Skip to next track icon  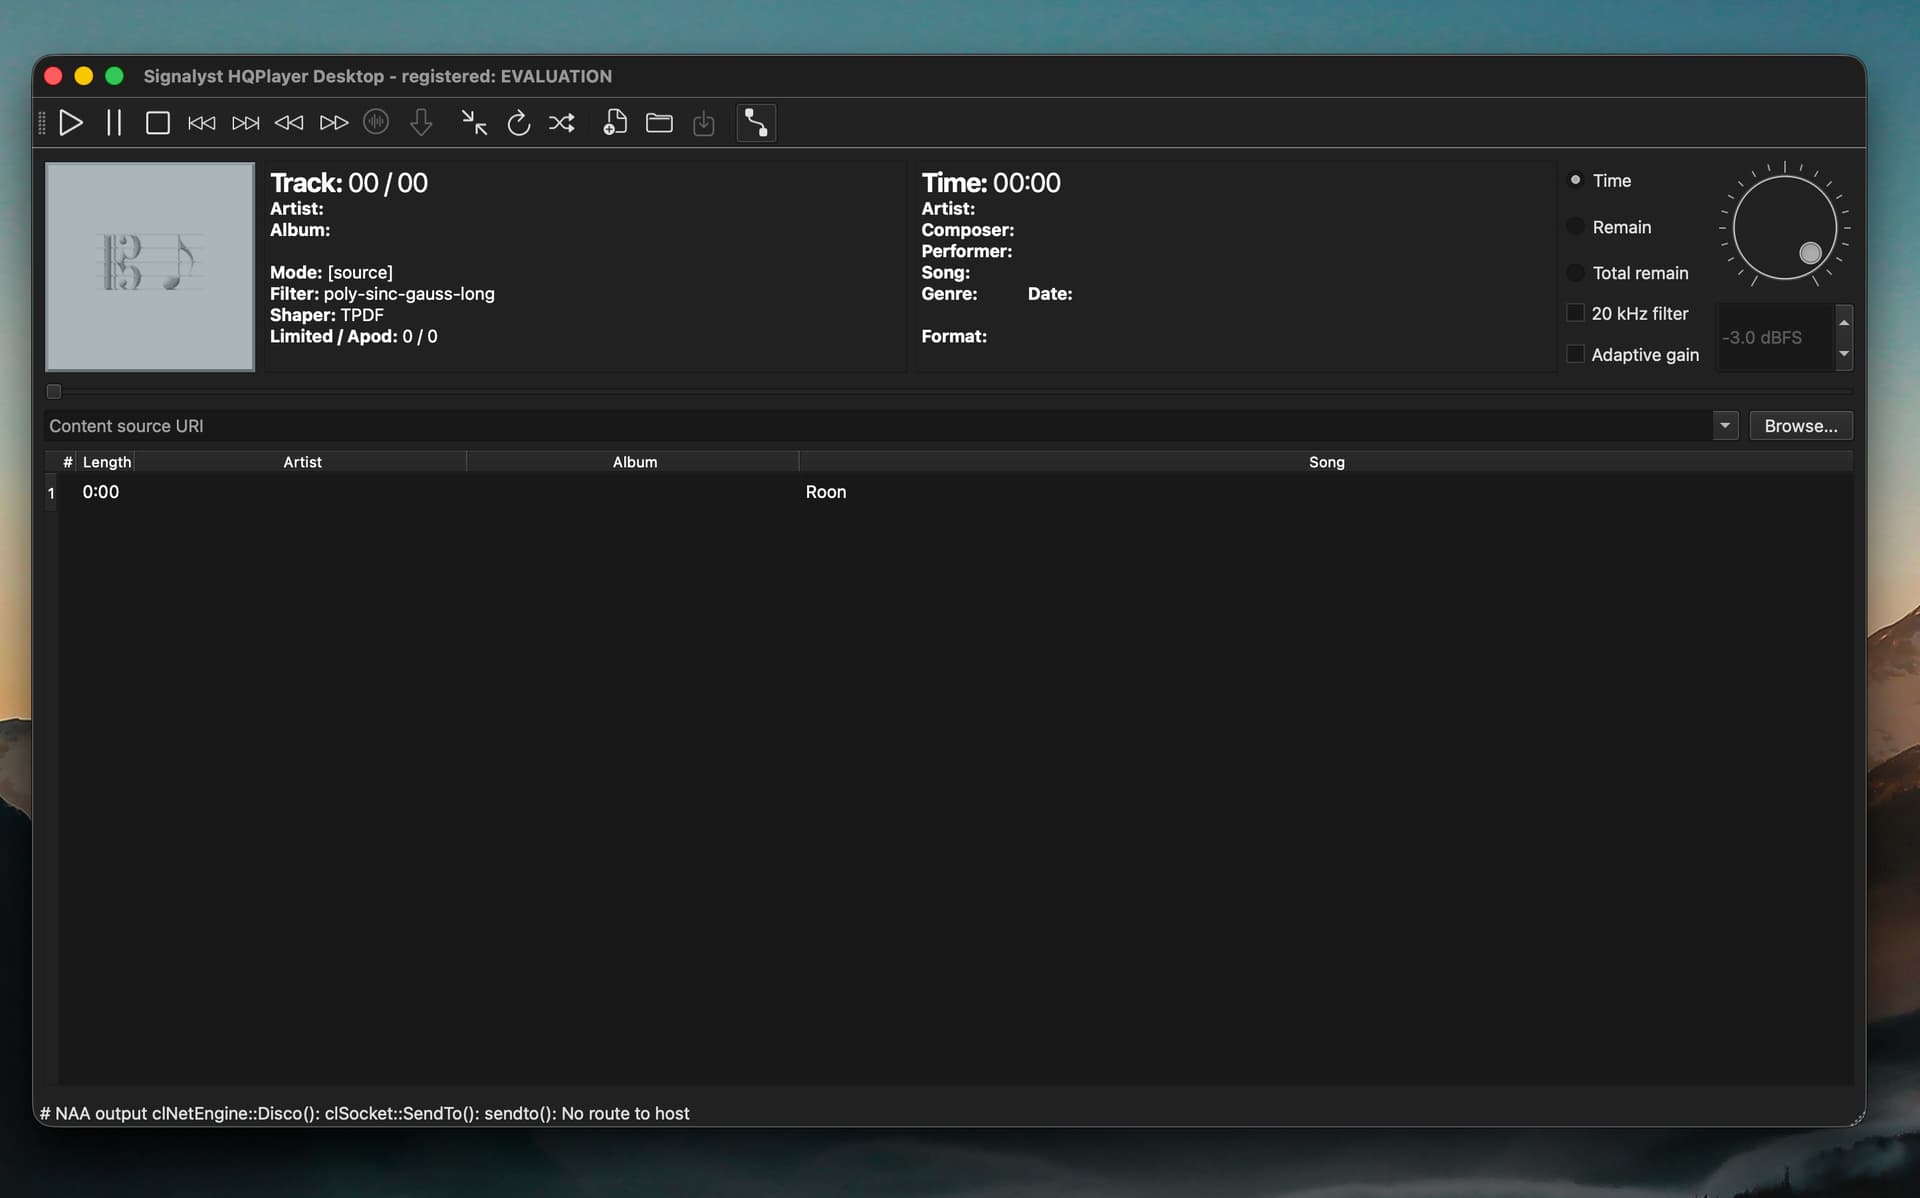click(245, 123)
